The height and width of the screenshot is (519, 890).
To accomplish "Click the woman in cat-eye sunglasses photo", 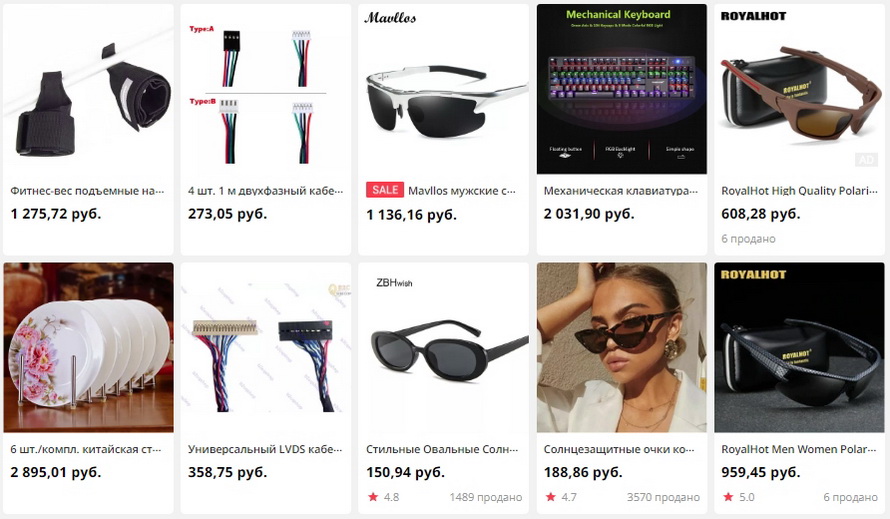I will (x=622, y=348).
